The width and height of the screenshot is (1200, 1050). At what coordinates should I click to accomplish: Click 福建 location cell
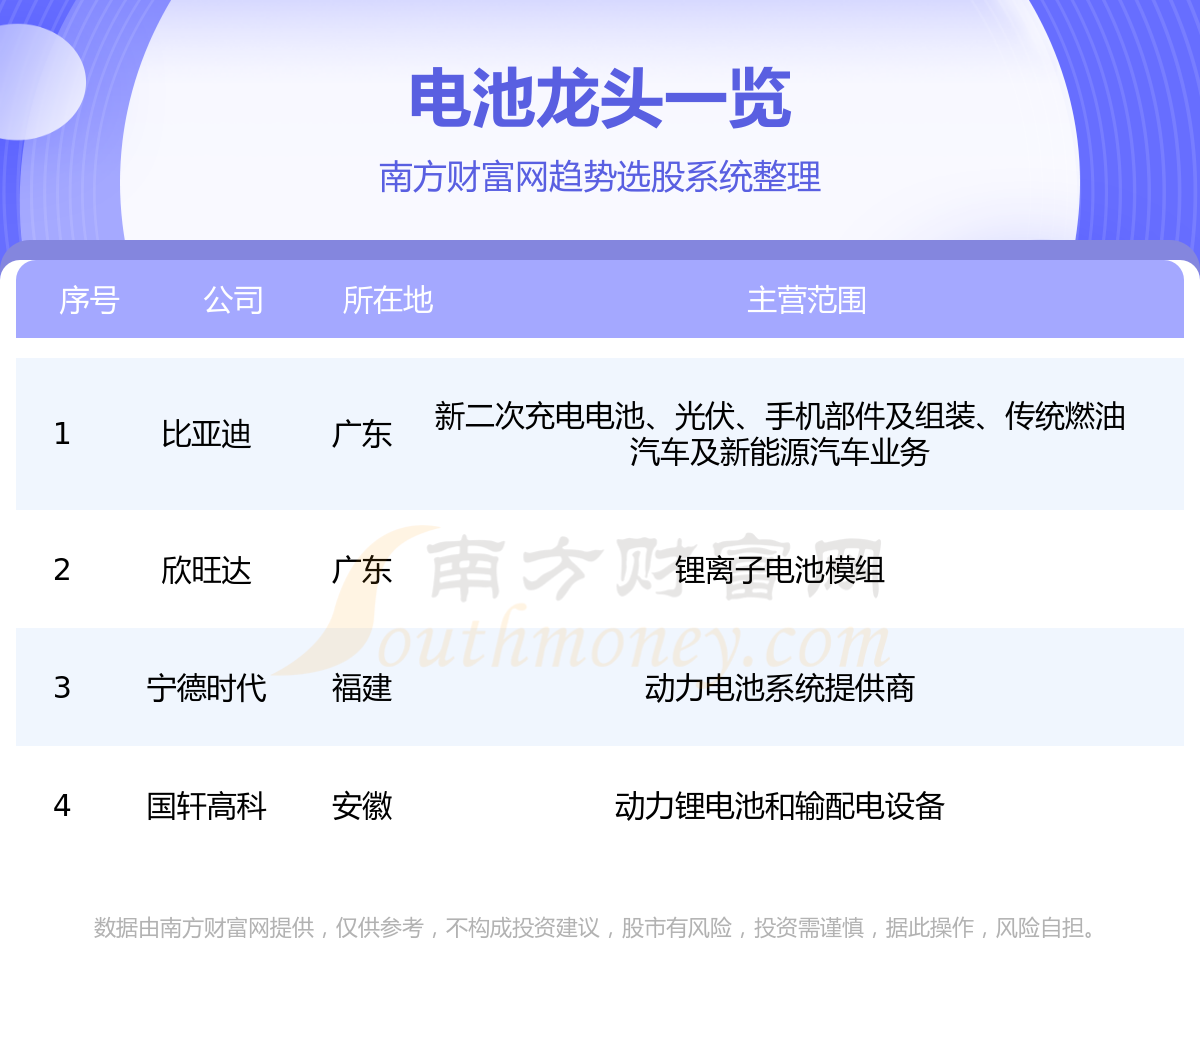[x=361, y=688]
